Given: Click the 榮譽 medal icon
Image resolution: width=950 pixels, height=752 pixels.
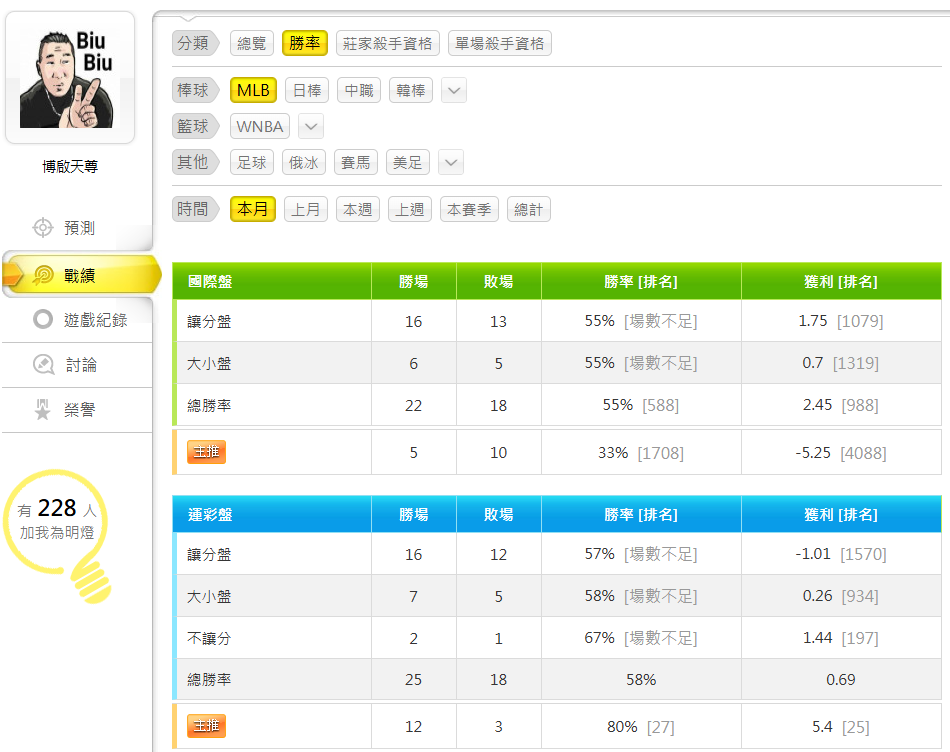Looking at the screenshot, I should click(x=43, y=410).
